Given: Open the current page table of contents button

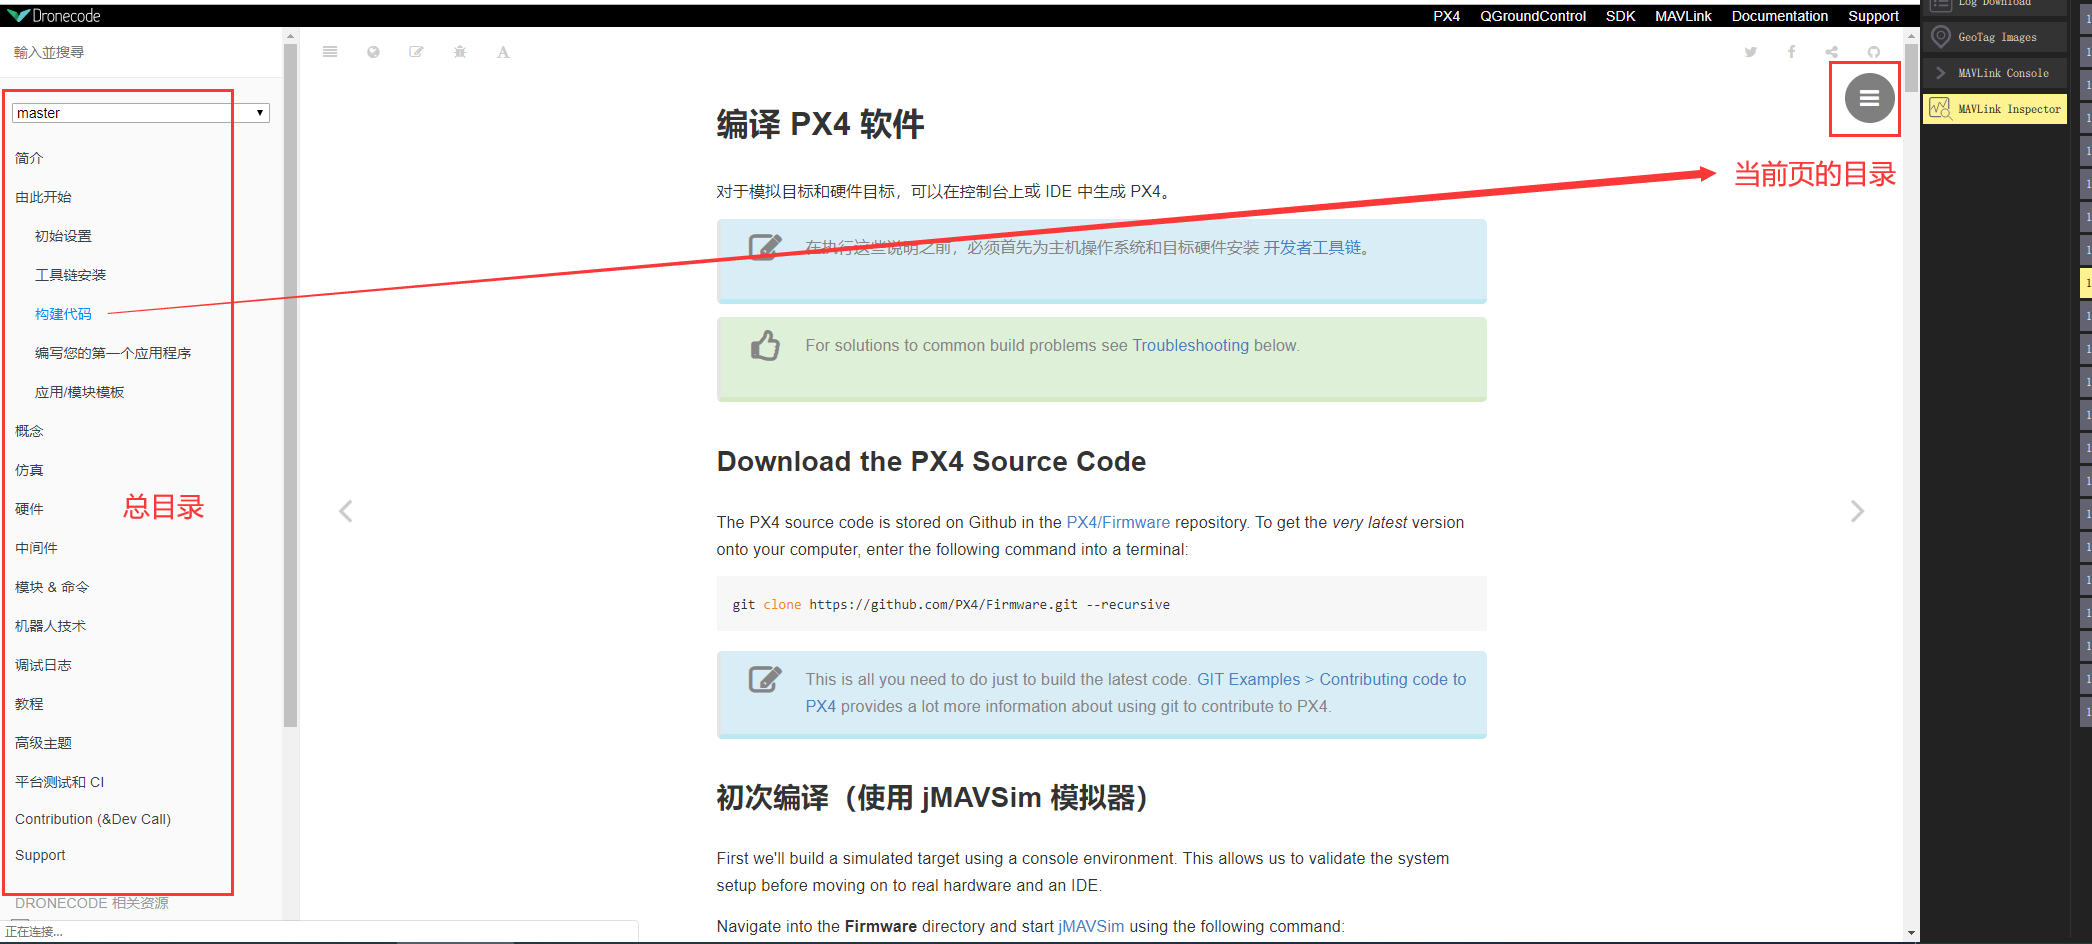Looking at the screenshot, I should tap(1869, 98).
